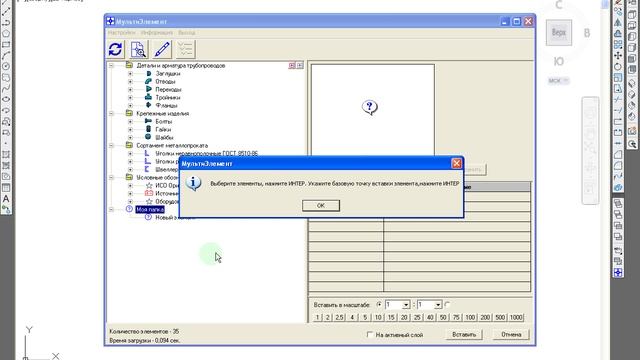Select the radio button after the scale dropdowns
Screen dimensions: 640x360
pyautogui.click(x=447, y=305)
